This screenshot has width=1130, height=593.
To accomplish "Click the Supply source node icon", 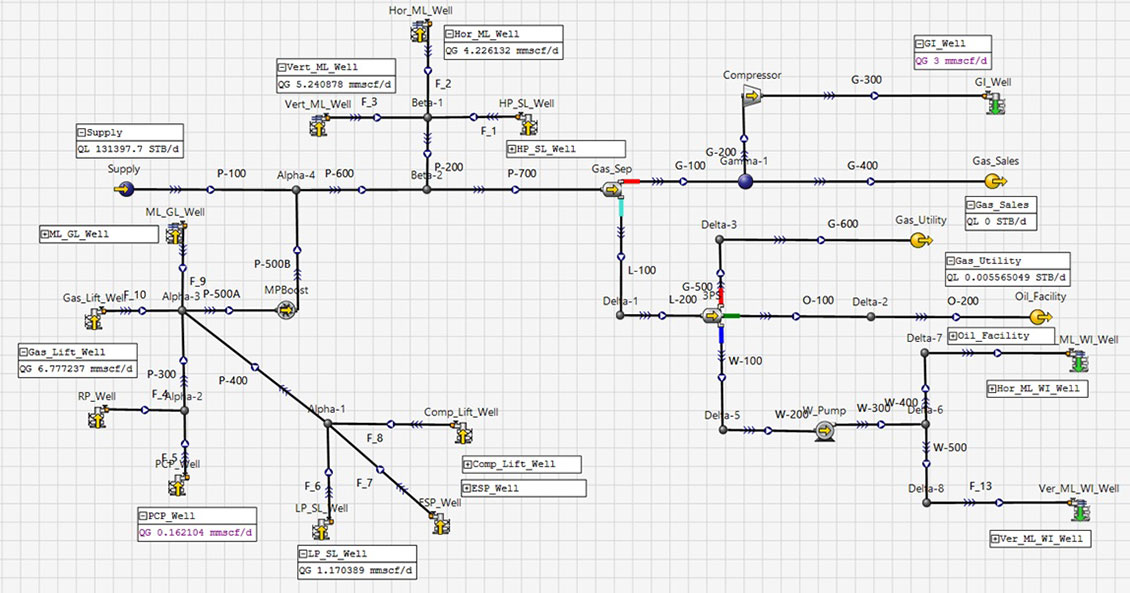I will [x=123, y=188].
